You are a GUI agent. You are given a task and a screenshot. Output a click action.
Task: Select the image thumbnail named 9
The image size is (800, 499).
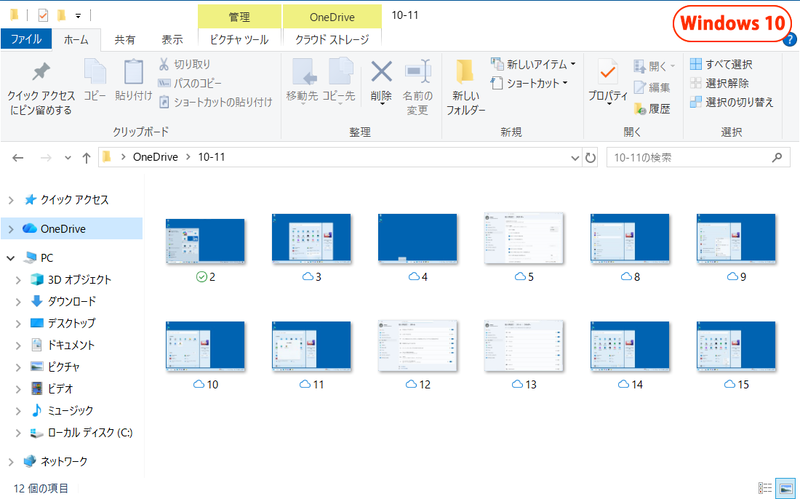pos(736,238)
